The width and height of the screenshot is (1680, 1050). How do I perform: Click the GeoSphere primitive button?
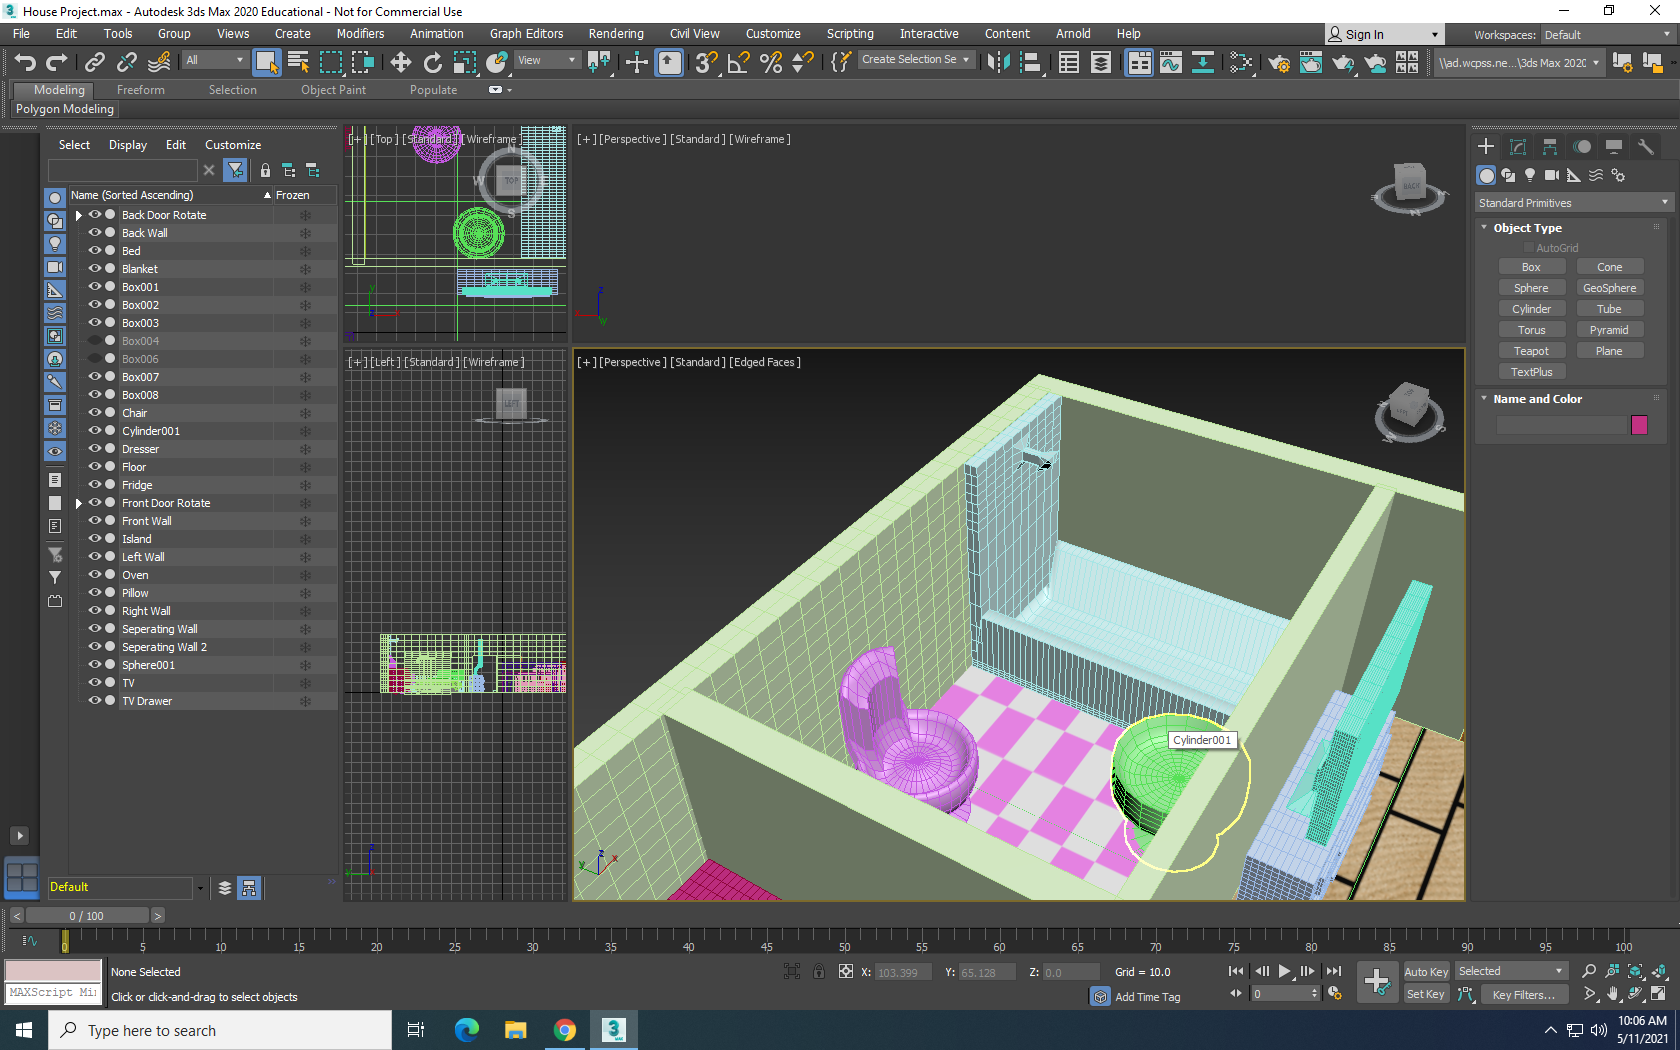[x=1609, y=288]
